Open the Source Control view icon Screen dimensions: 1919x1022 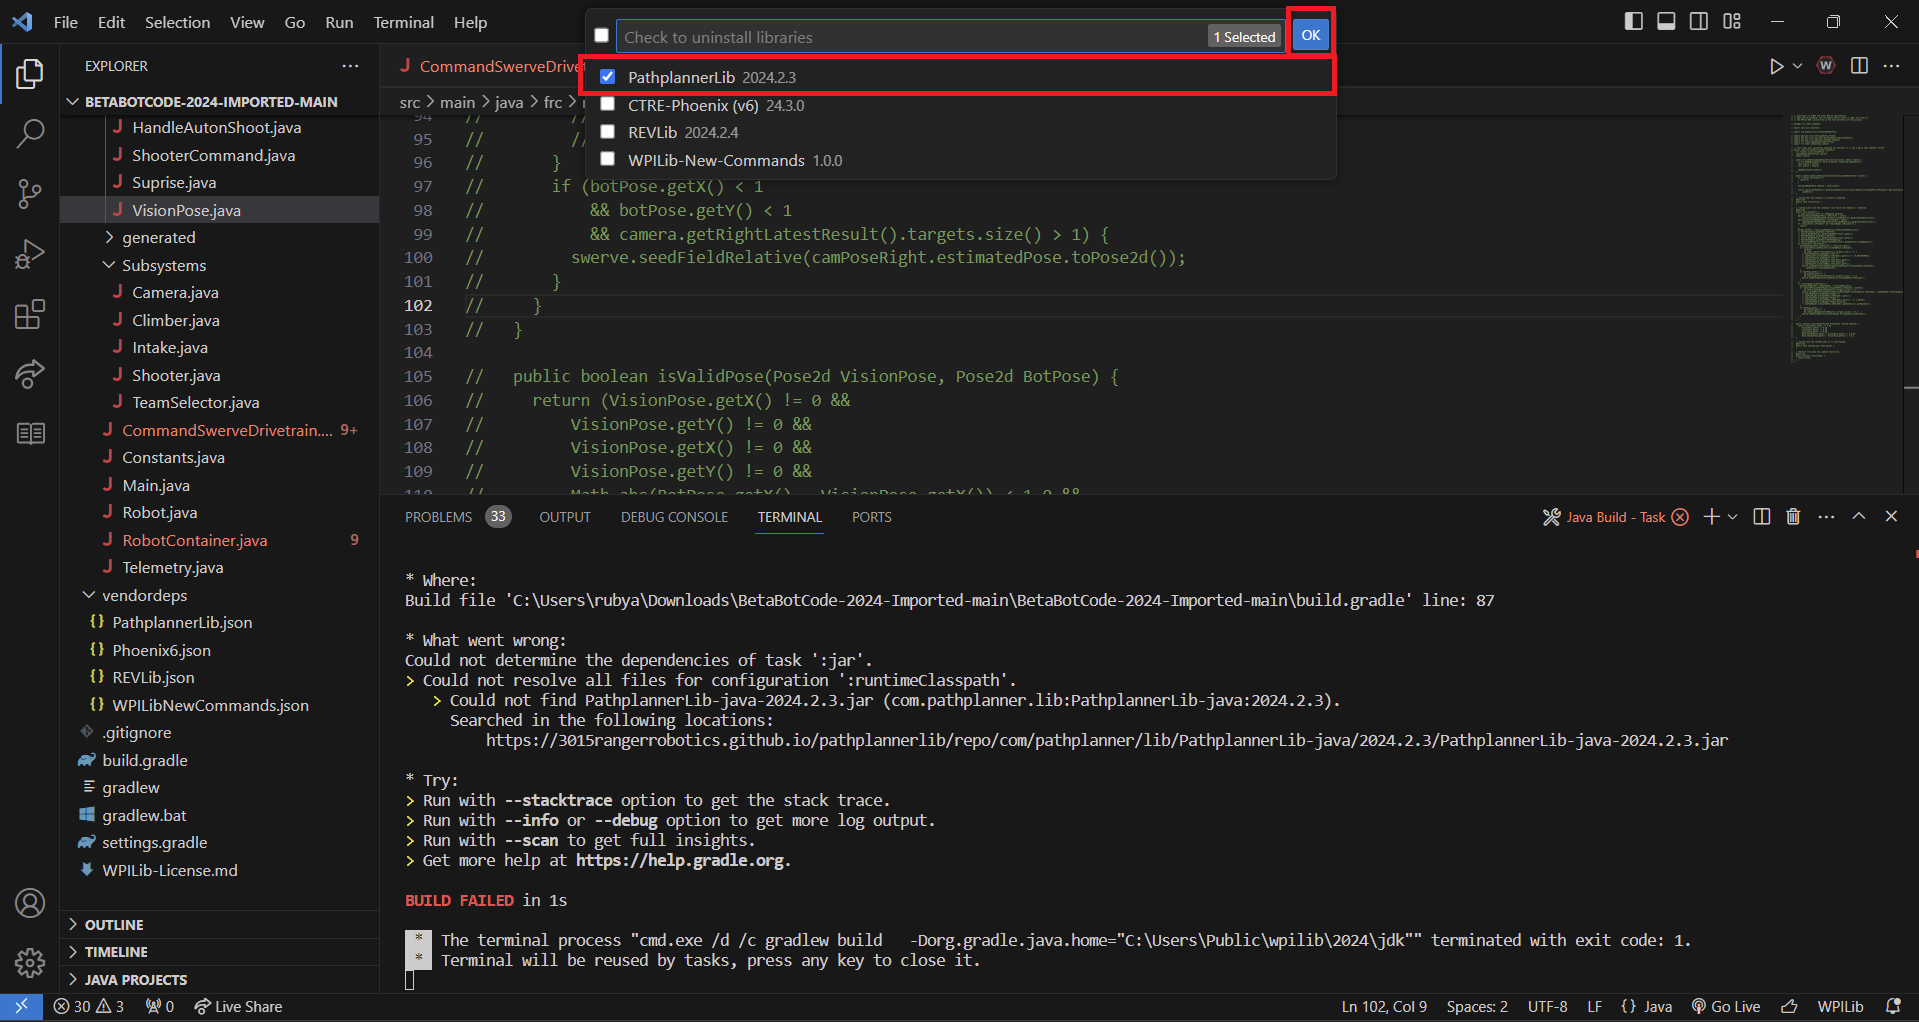tap(30, 194)
